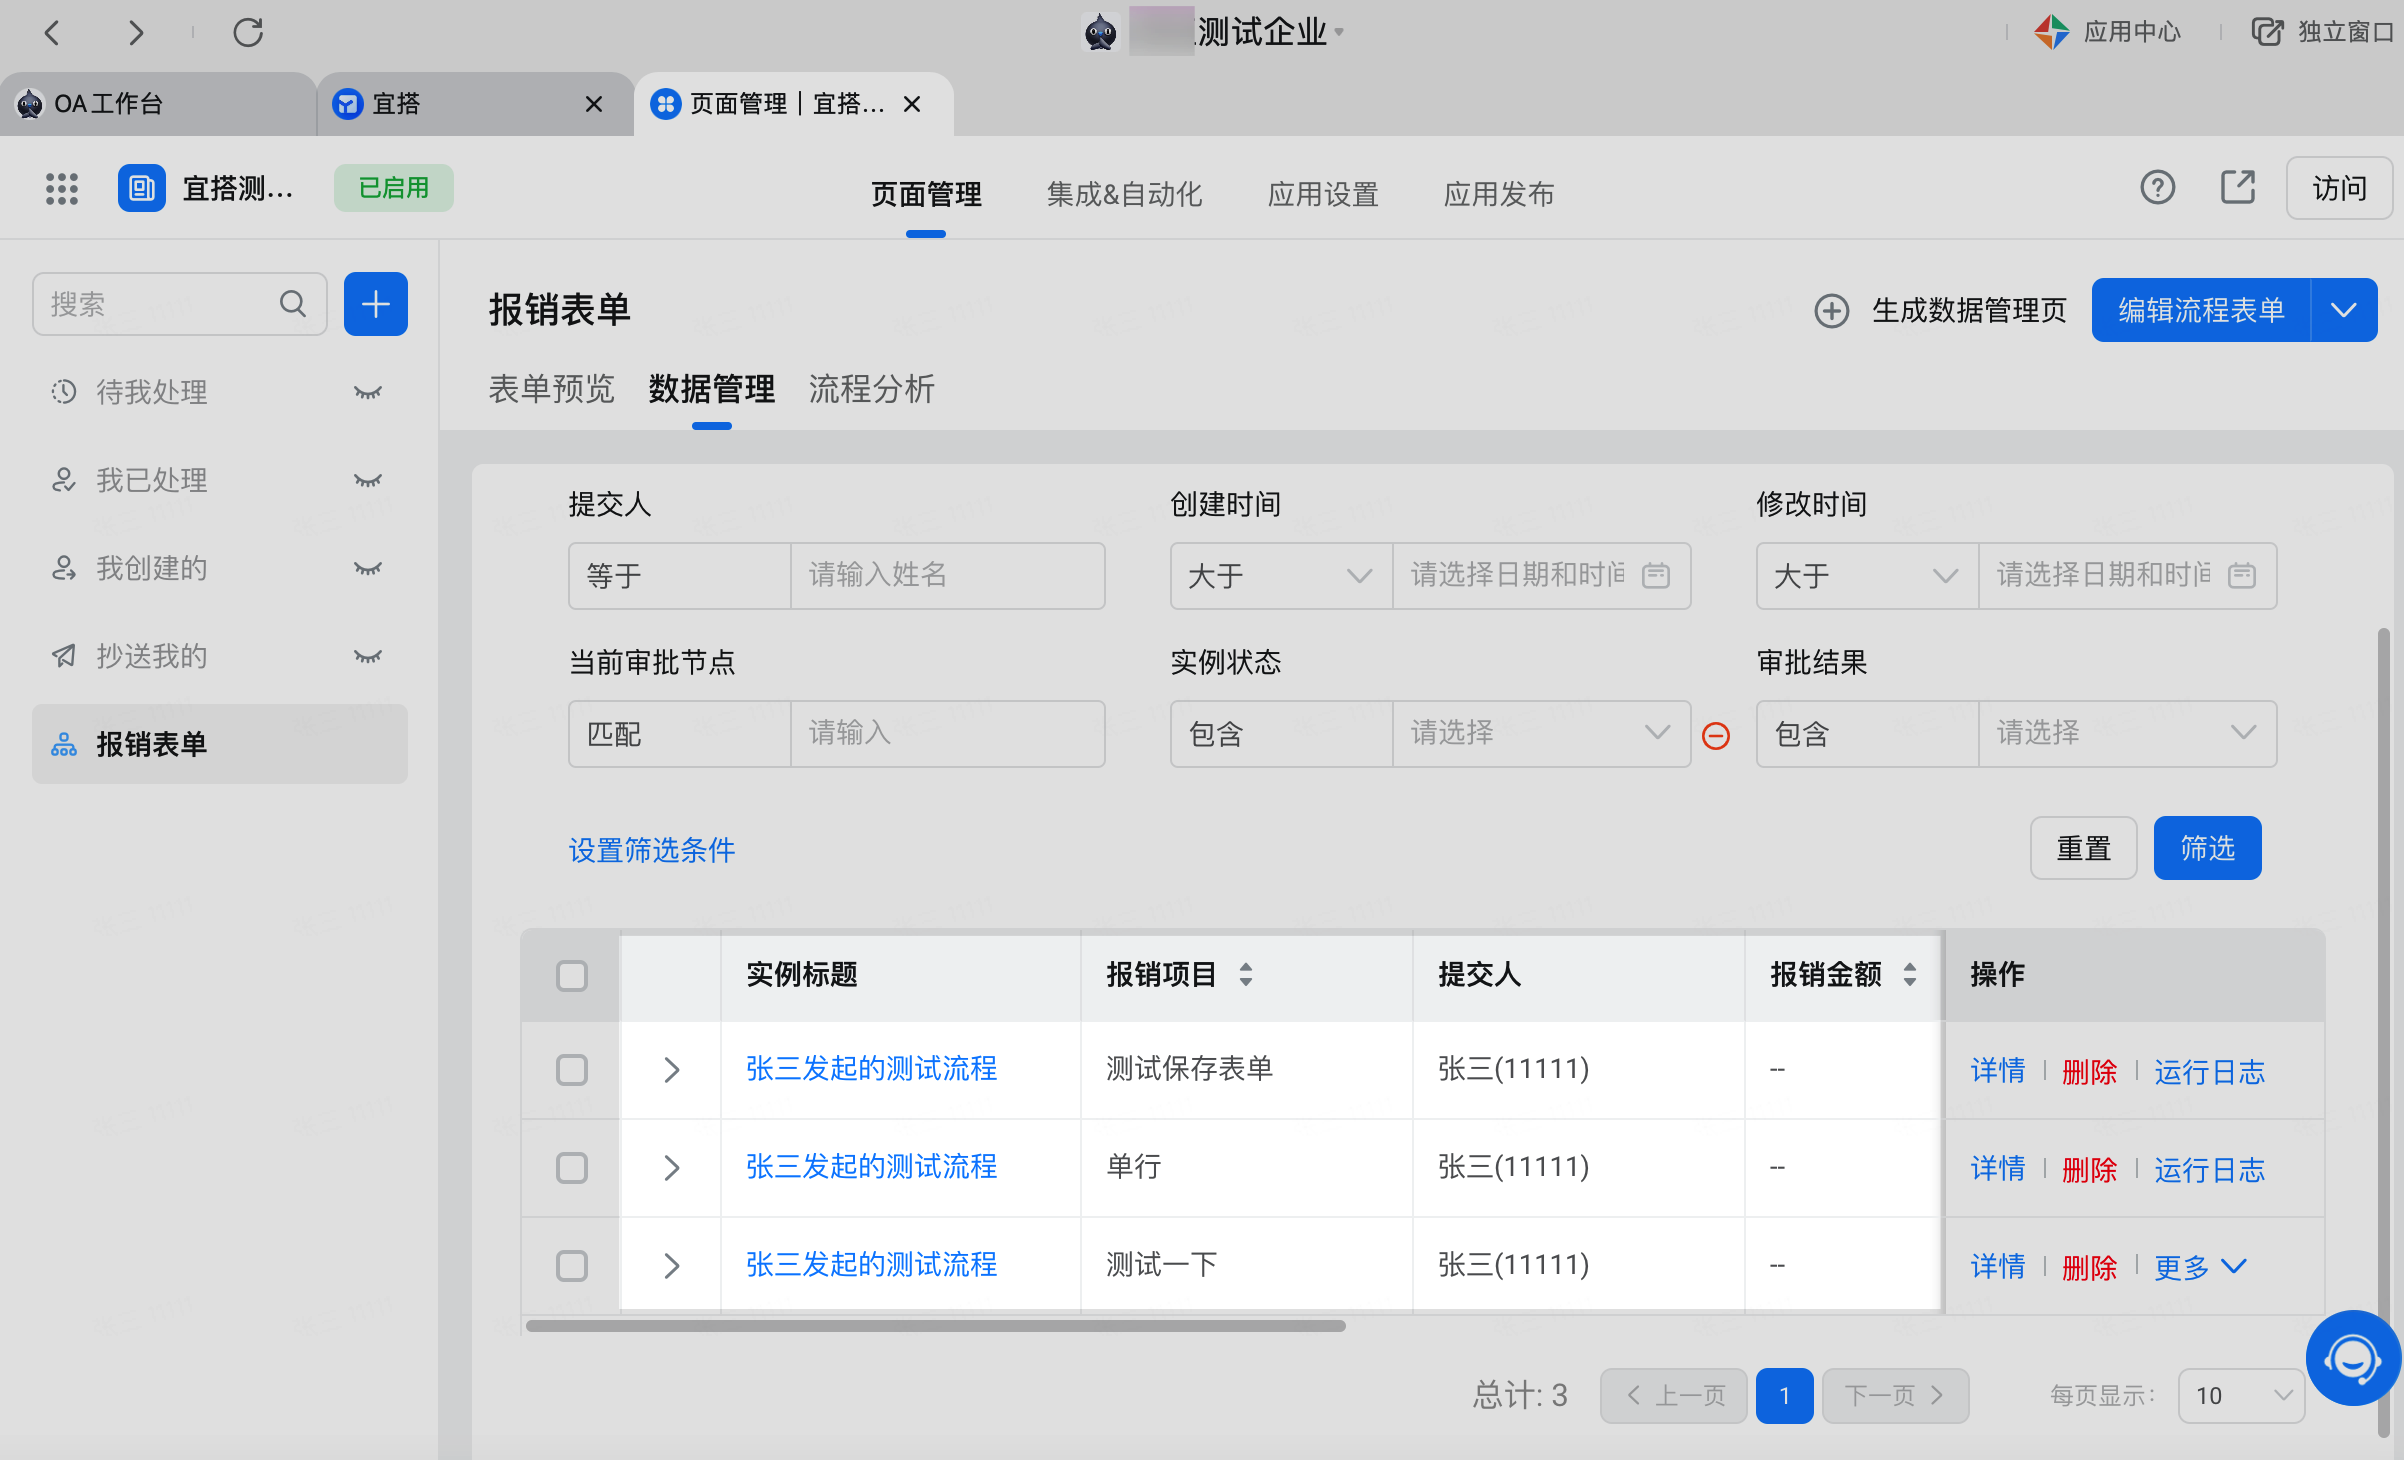This screenshot has width=2404, height=1460.
Task: Open 修改时间 operator dropdown 大于
Action: pyautogui.click(x=1867, y=576)
